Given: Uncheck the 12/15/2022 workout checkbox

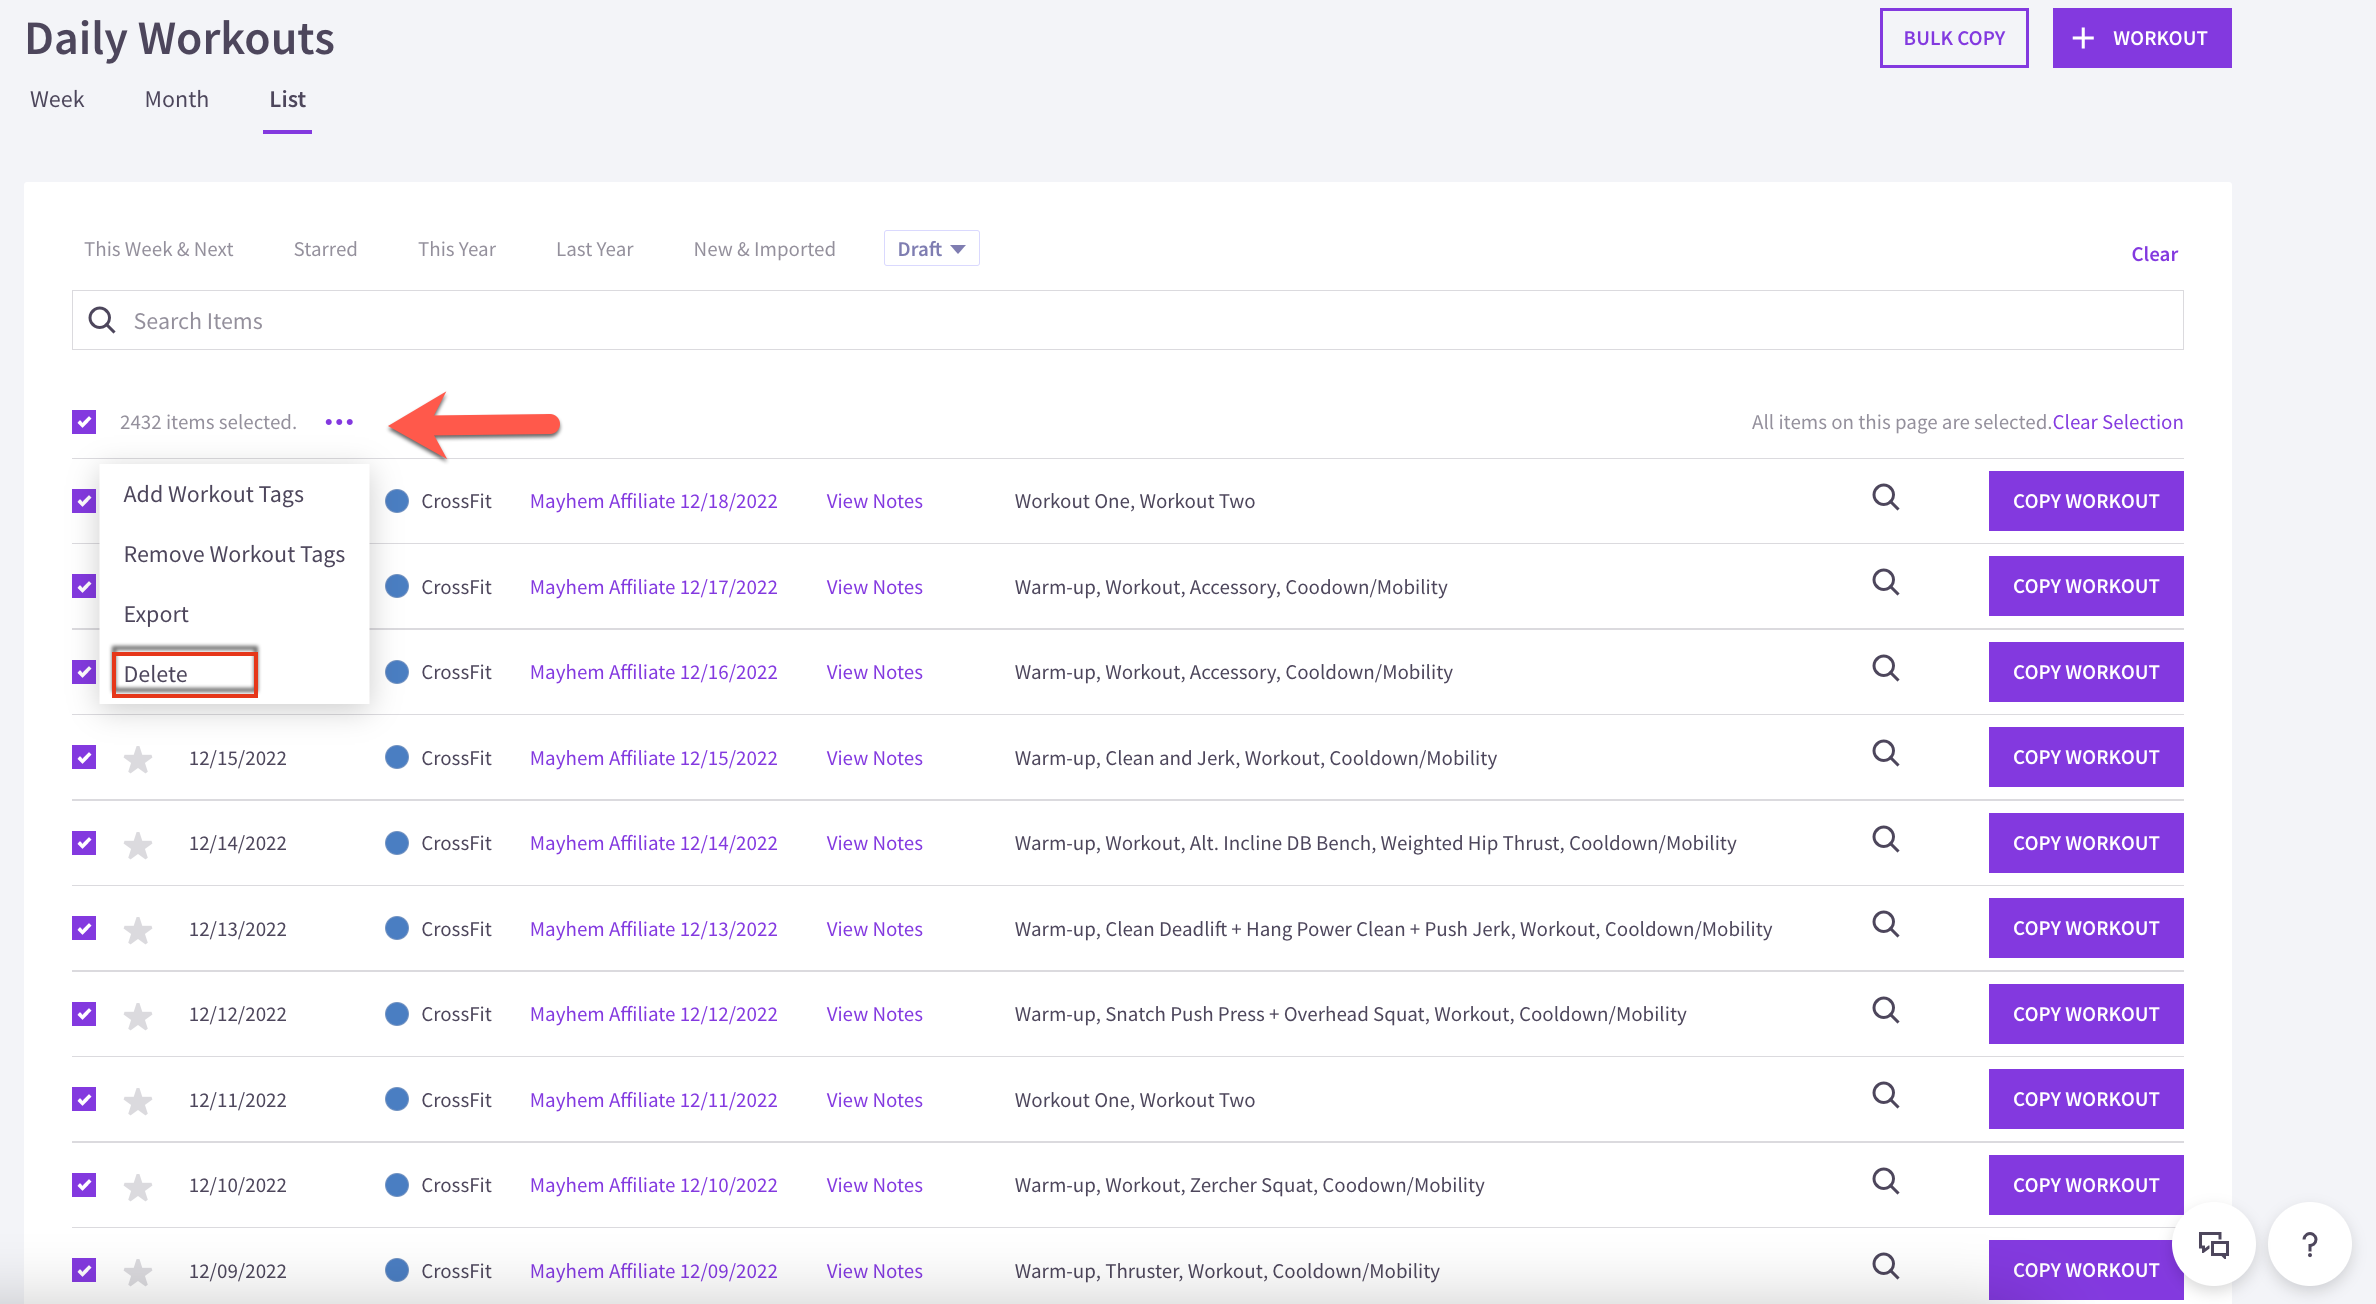Looking at the screenshot, I should point(84,757).
